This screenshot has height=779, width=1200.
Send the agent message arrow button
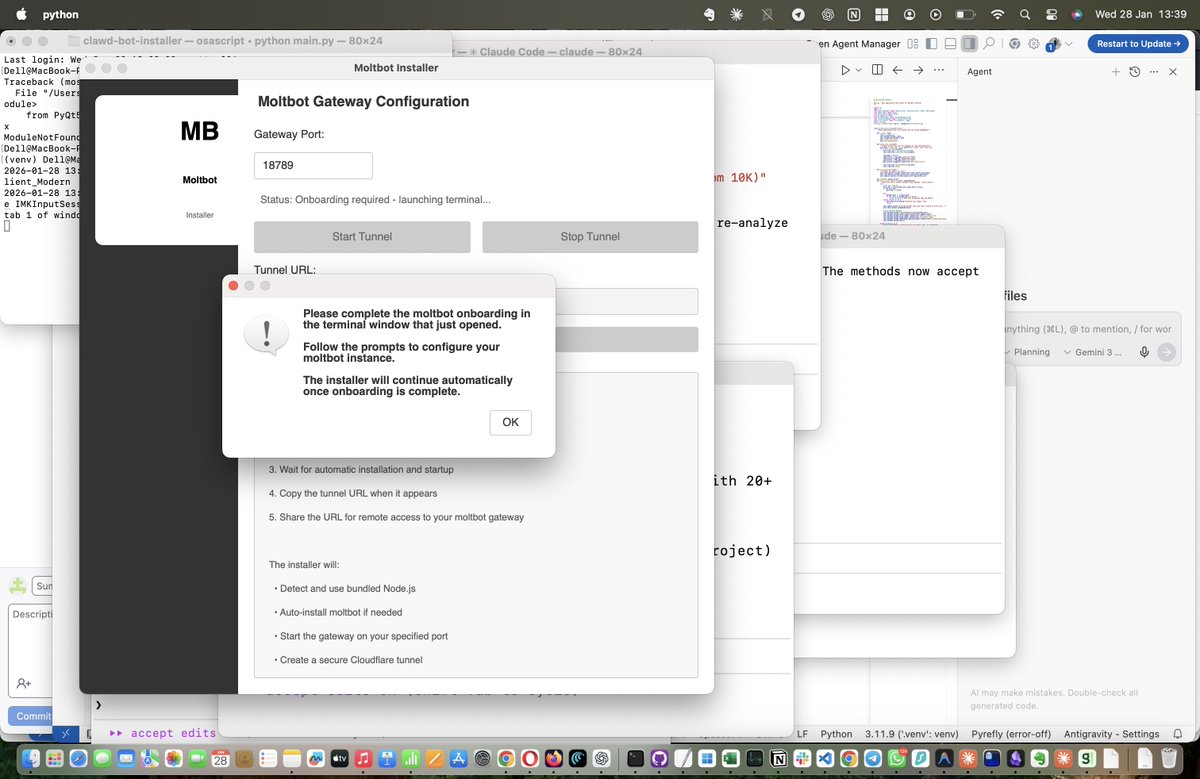[1166, 352]
